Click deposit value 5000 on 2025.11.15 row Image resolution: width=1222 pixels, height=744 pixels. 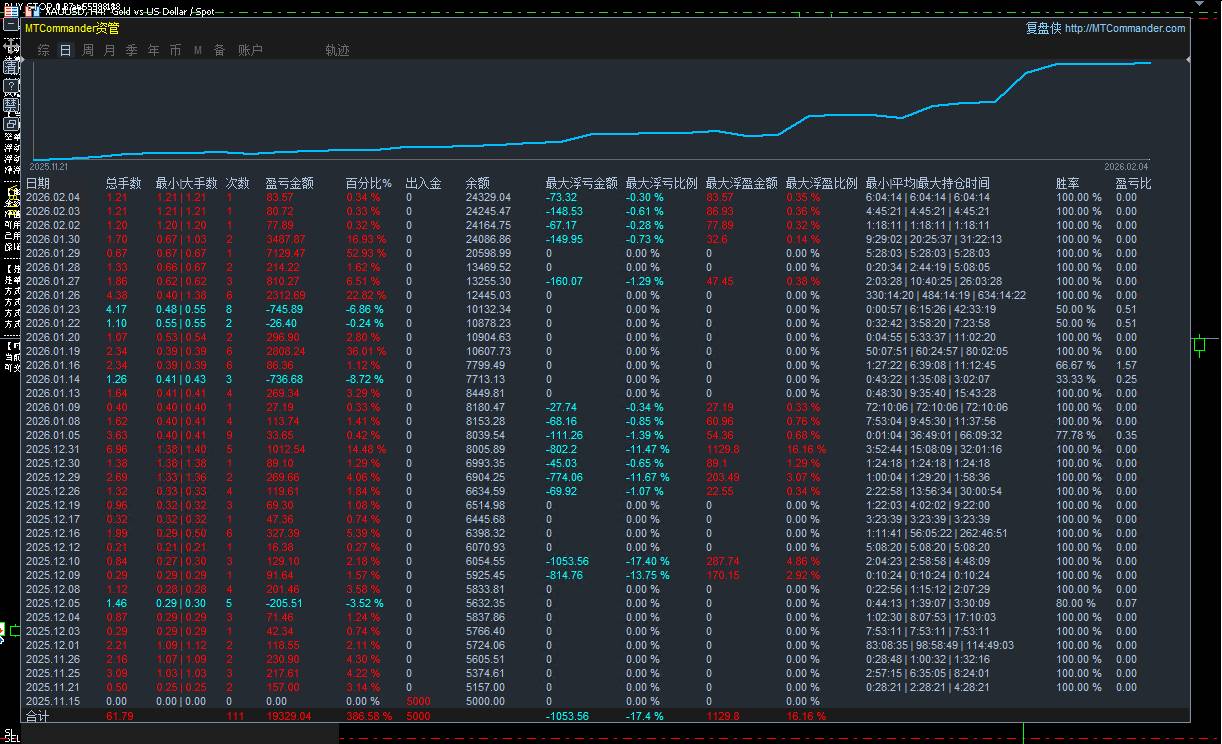pyautogui.click(x=418, y=702)
